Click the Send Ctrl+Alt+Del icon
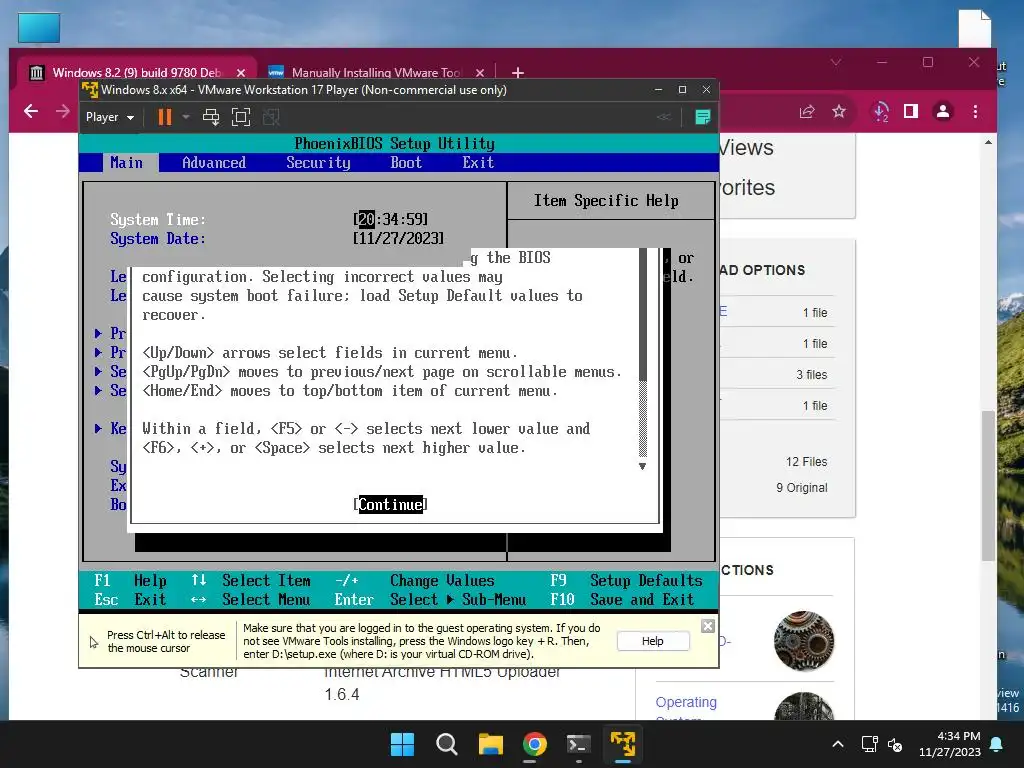The image size is (1024, 768). (211, 117)
